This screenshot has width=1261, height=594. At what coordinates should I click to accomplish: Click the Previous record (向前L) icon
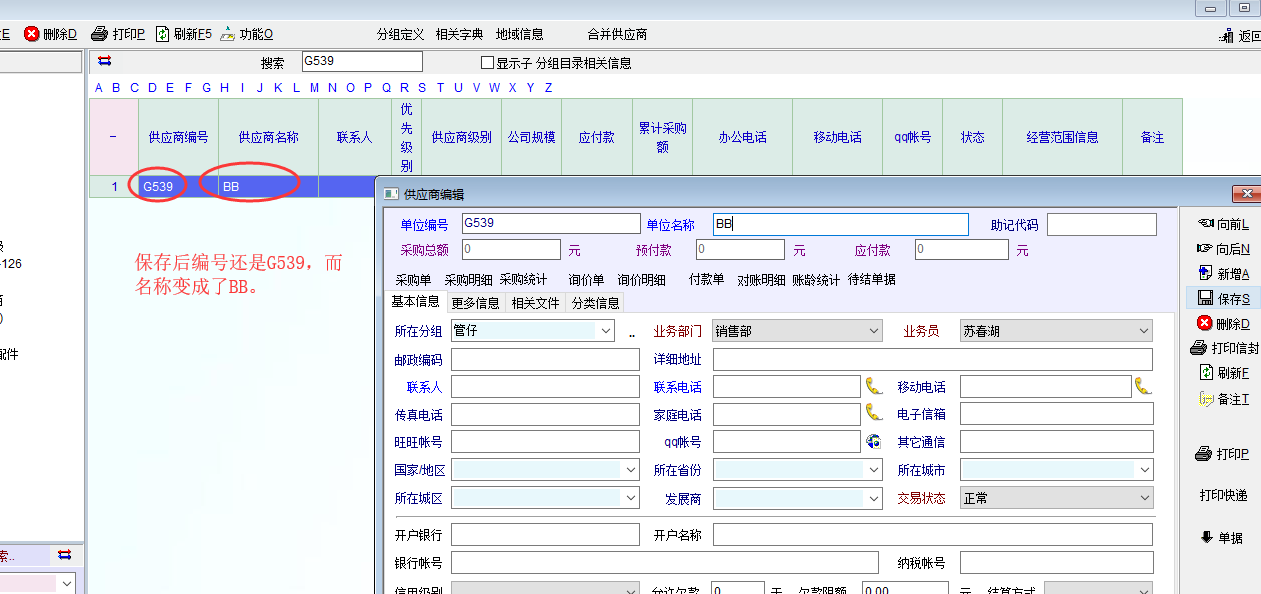(1205, 224)
